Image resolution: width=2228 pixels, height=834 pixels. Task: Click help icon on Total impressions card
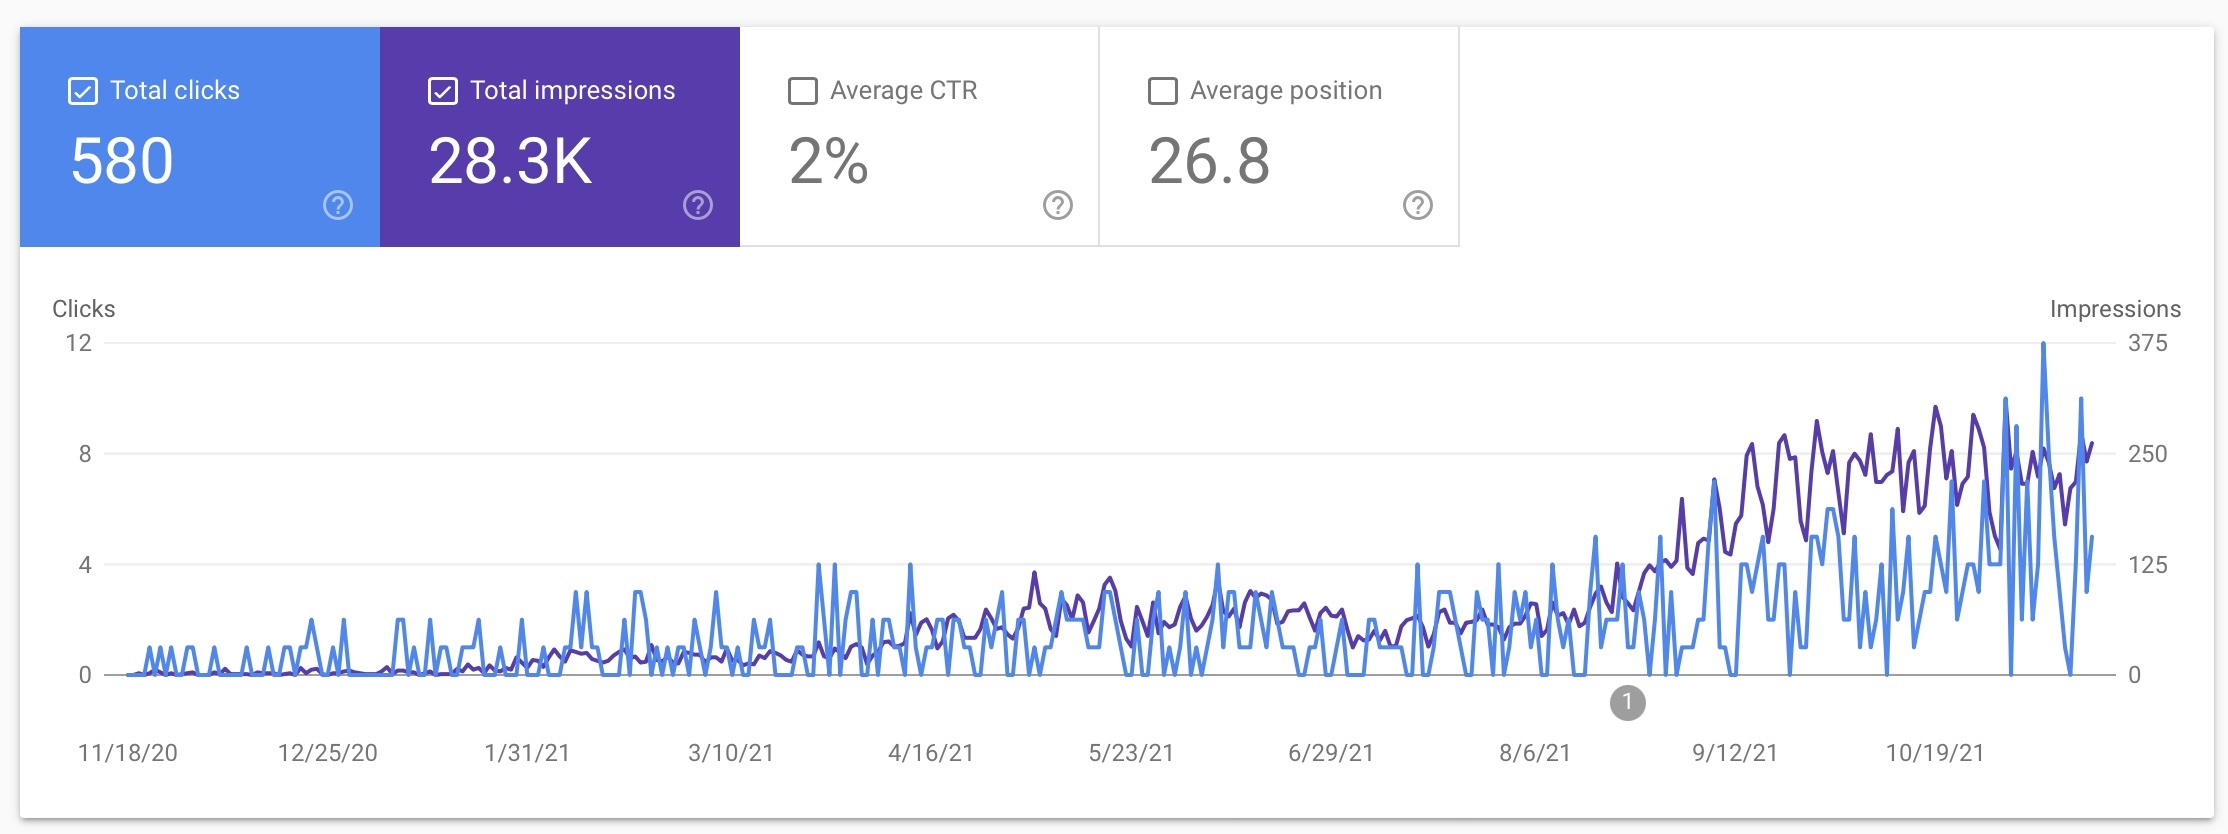click(x=698, y=206)
